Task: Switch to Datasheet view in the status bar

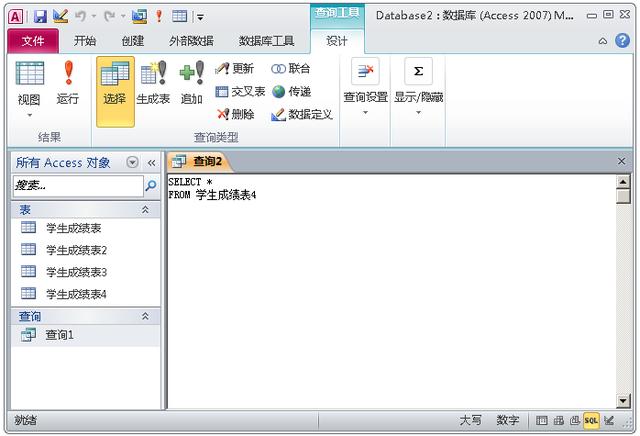Action: coord(542,420)
